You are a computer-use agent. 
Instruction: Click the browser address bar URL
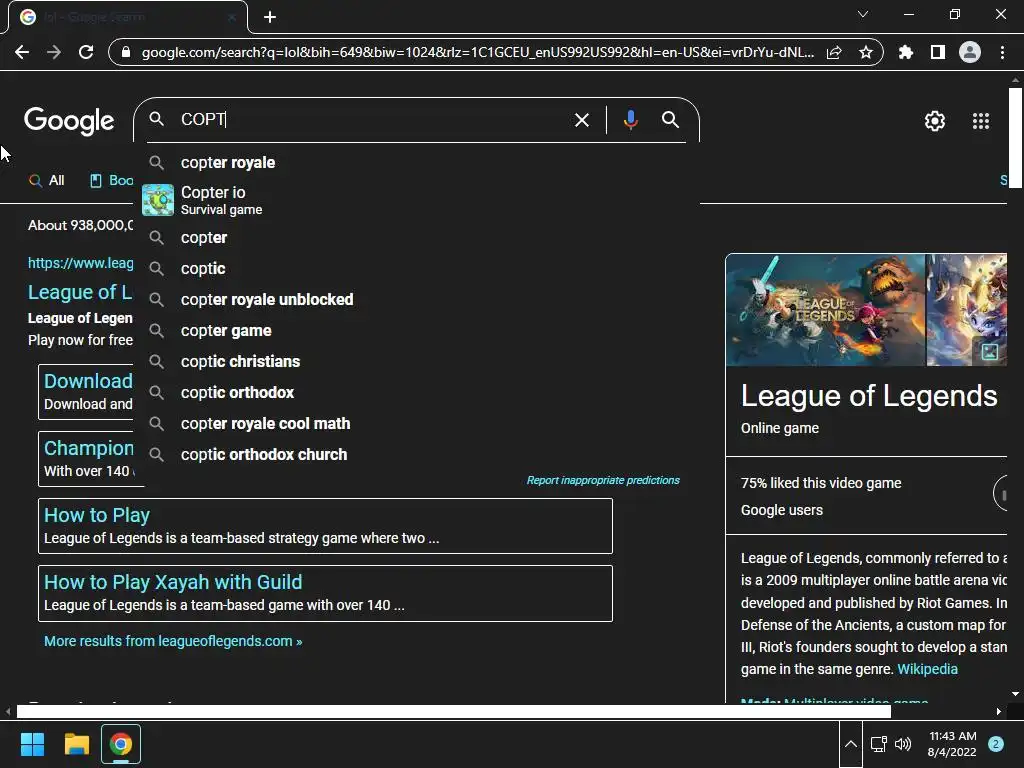477,52
